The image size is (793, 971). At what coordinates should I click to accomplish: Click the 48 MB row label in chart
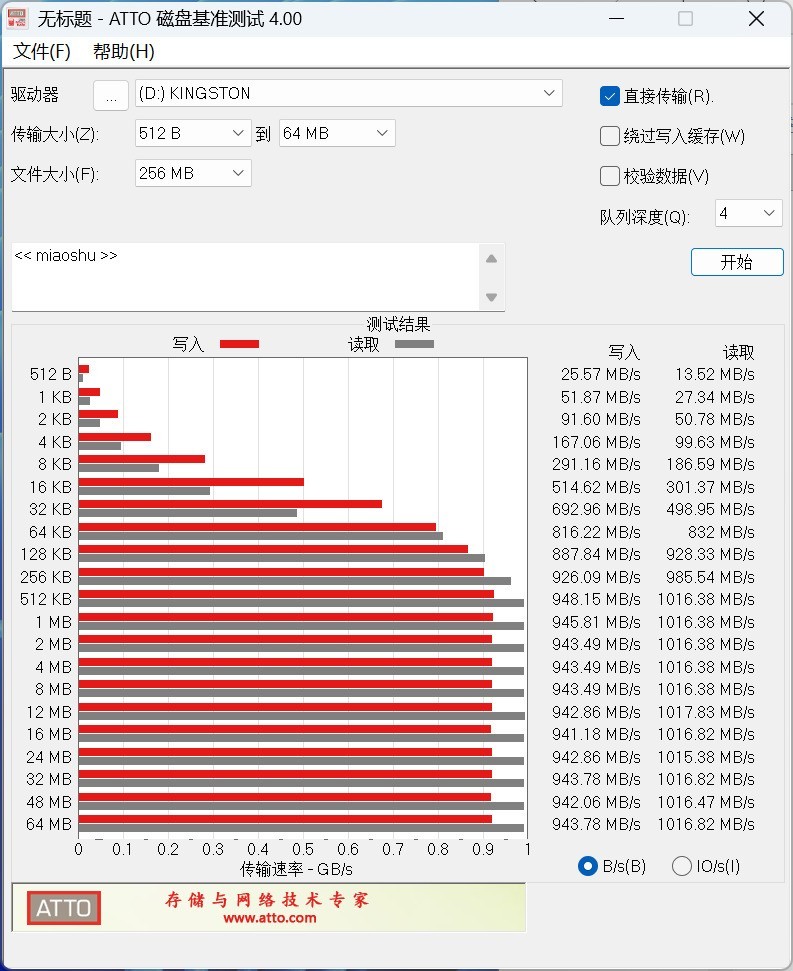(x=49, y=802)
